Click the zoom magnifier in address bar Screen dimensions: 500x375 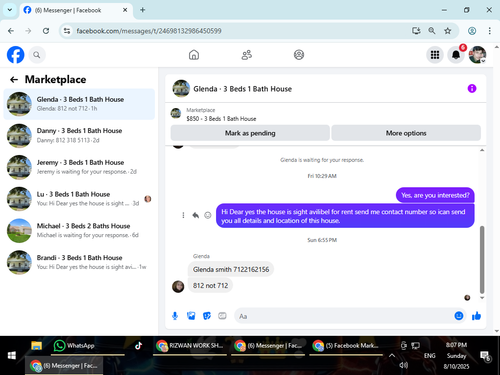pos(432,31)
